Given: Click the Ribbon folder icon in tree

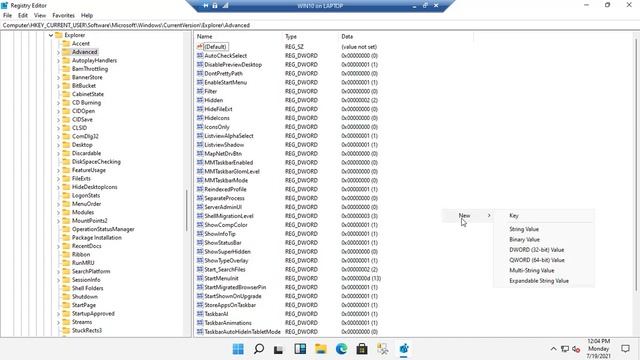Looking at the screenshot, I should point(66,254).
